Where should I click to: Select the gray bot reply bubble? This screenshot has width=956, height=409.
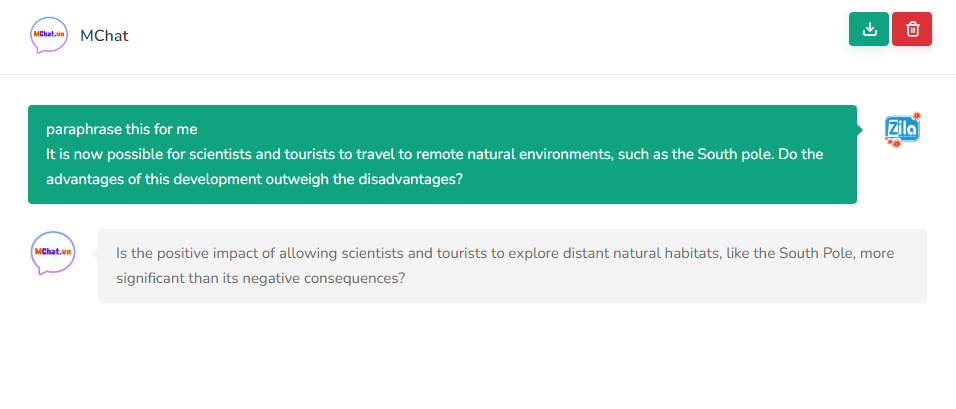[512, 266]
